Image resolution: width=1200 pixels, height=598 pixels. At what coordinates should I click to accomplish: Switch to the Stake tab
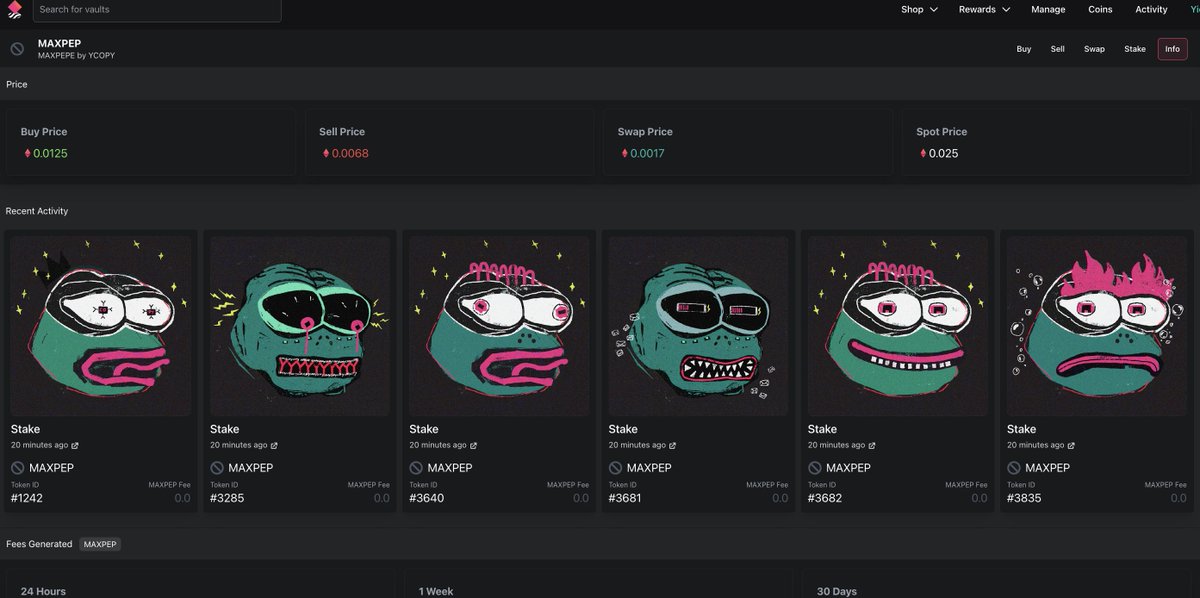click(1135, 49)
